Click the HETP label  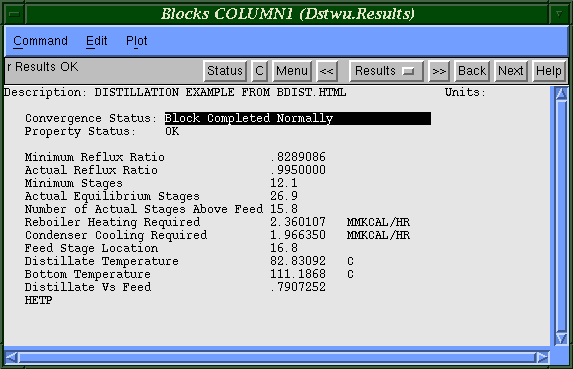click(x=38, y=300)
